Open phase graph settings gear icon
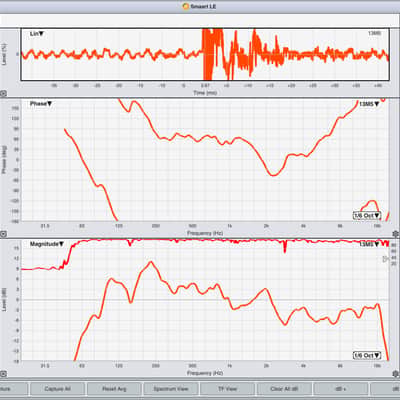 coord(396,234)
